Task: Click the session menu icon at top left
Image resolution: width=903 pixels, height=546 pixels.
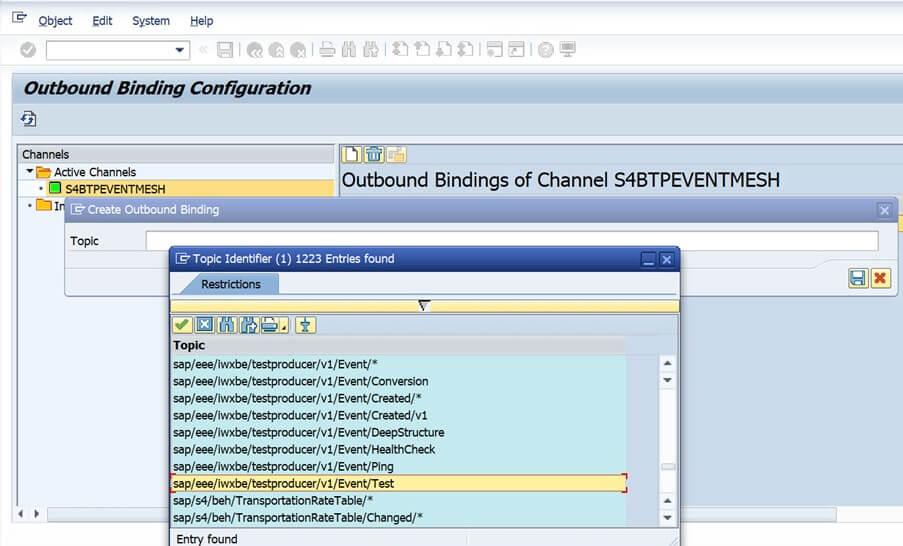Action: (20, 18)
